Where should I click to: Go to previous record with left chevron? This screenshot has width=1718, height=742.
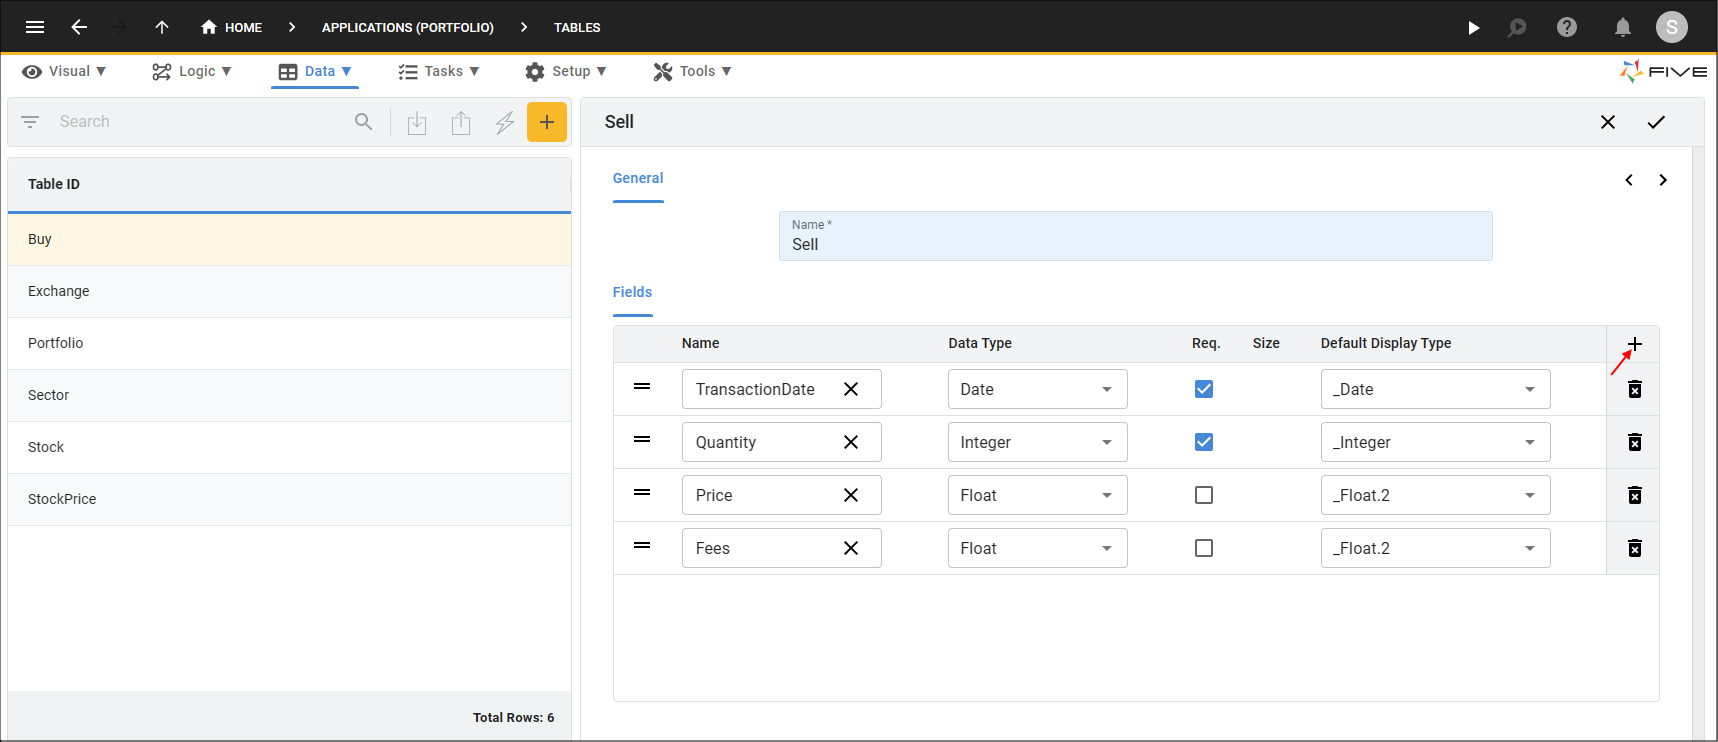[x=1629, y=180]
